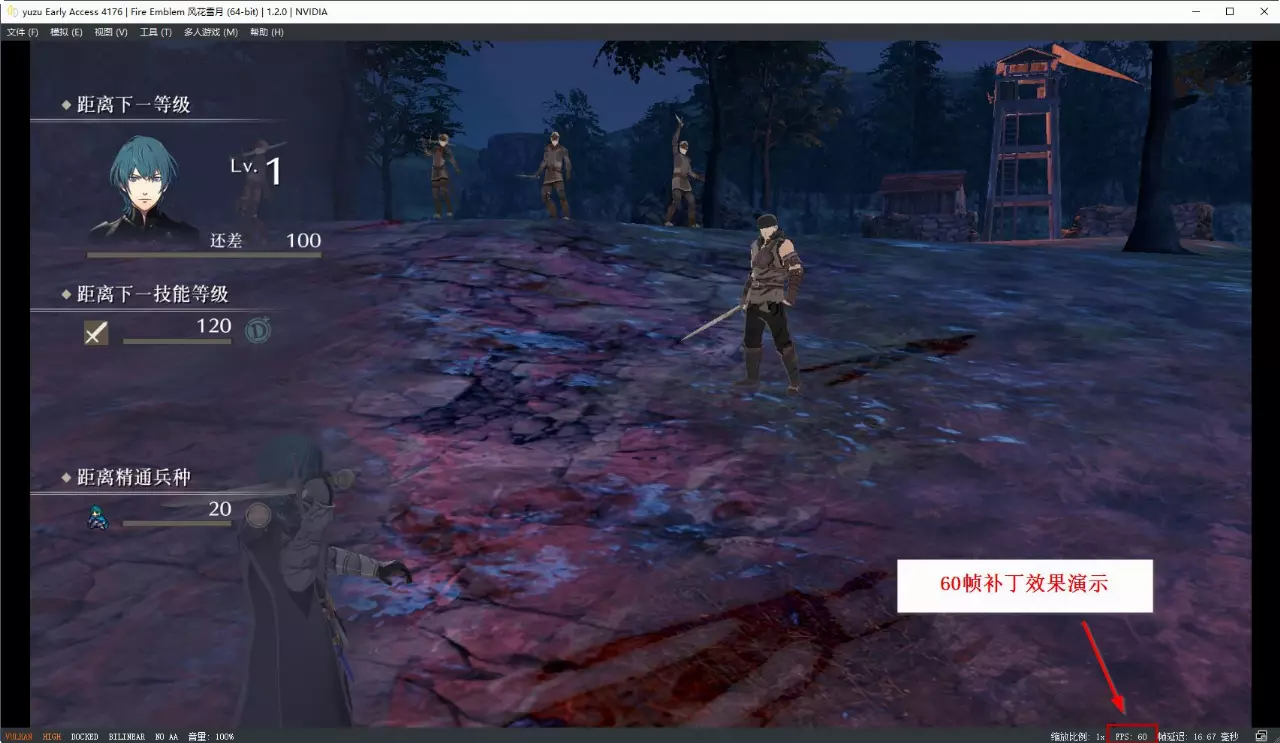Viewport: 1280px width, 743px height.
Task: Click the D rank badge icon
Action: [x=258, y=329]
